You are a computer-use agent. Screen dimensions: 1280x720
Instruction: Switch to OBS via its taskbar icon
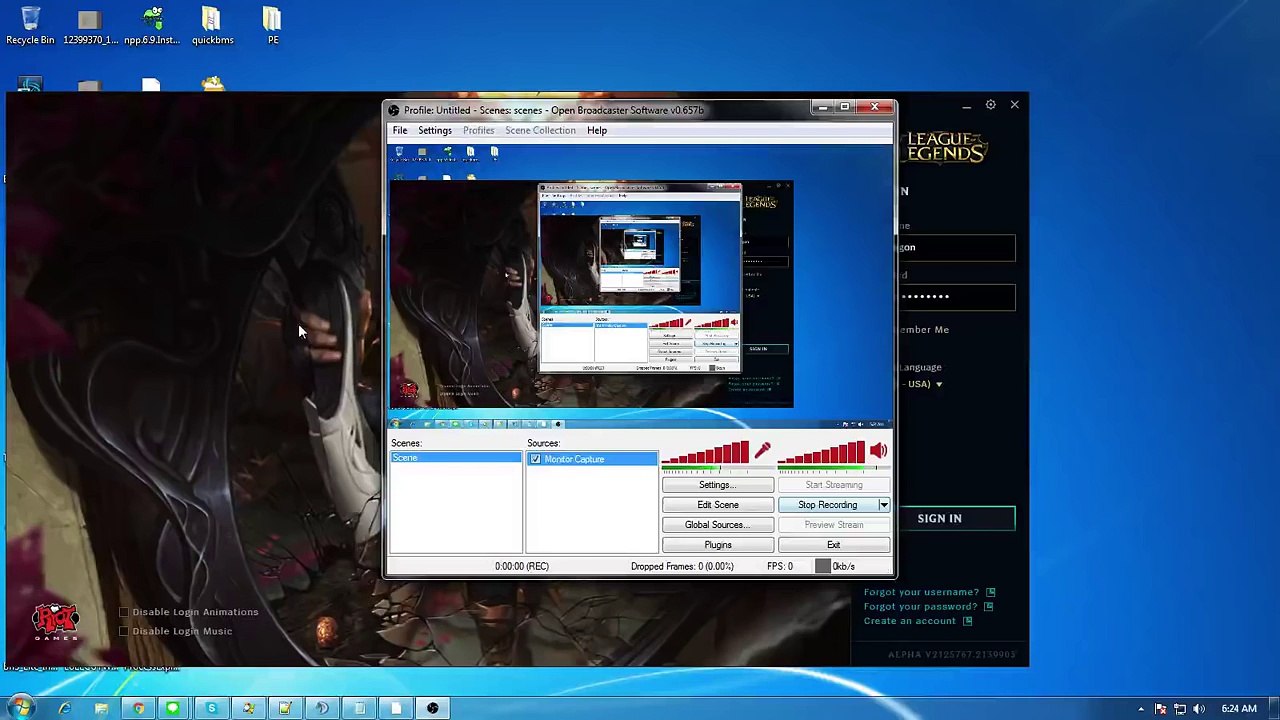pos(432,709)
